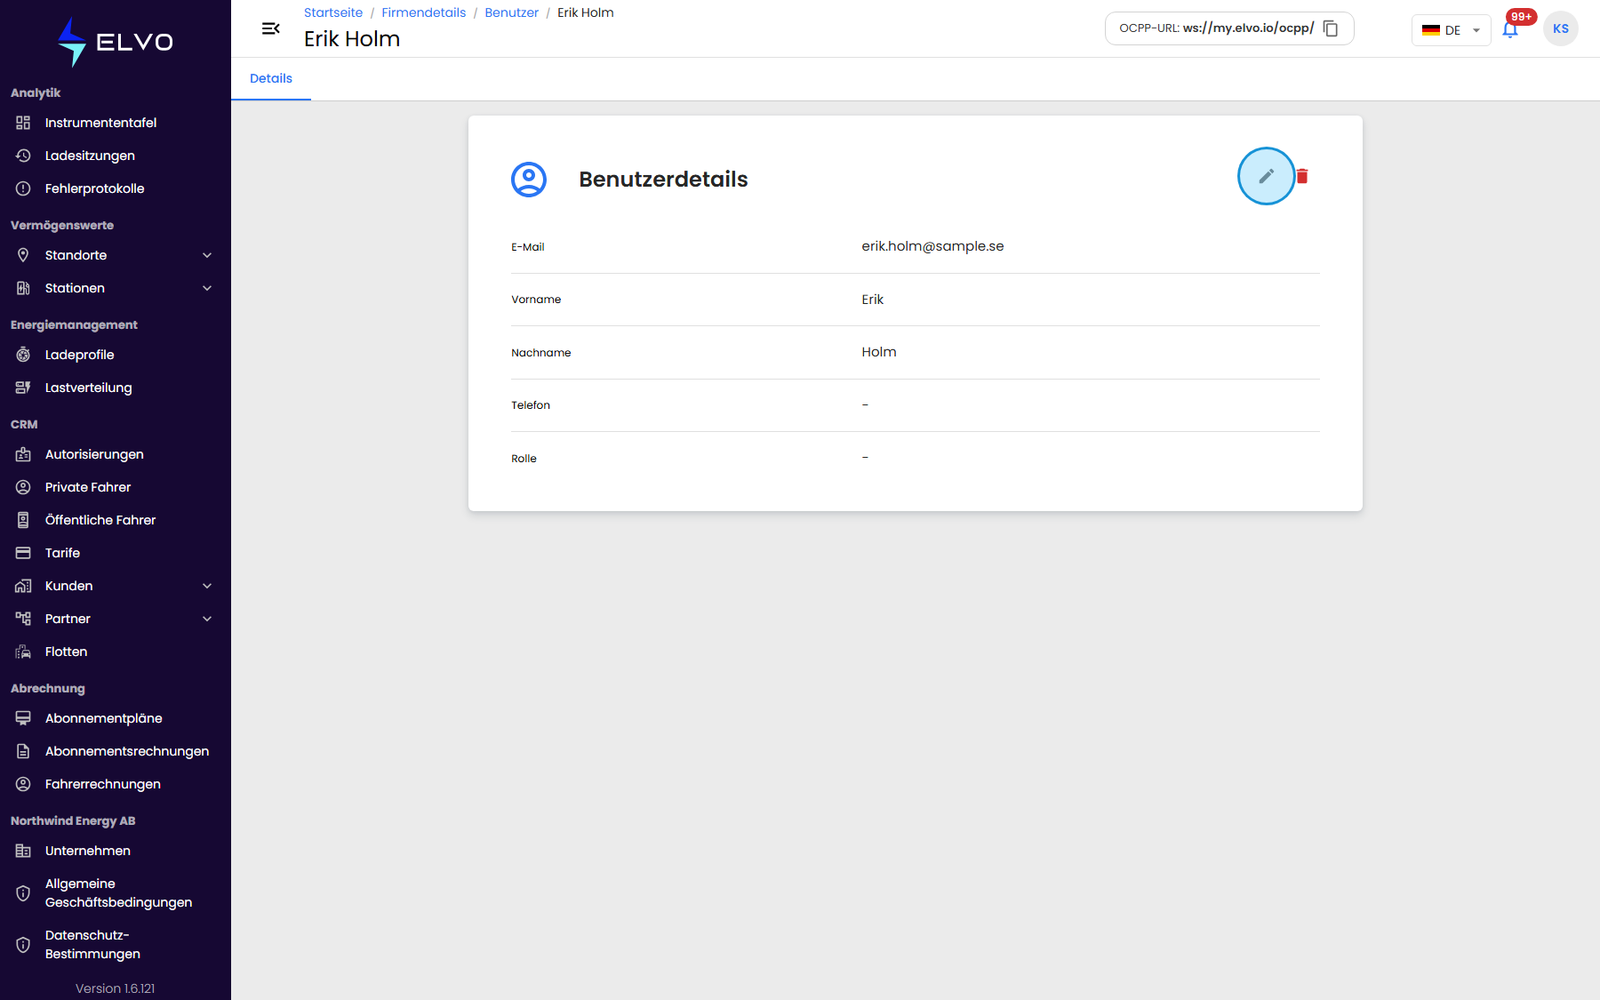This screenshot has height=1000, width=1600.
Task: Click the Erik Holm page title
Action: pyautogui.click(x=352, y=39)
